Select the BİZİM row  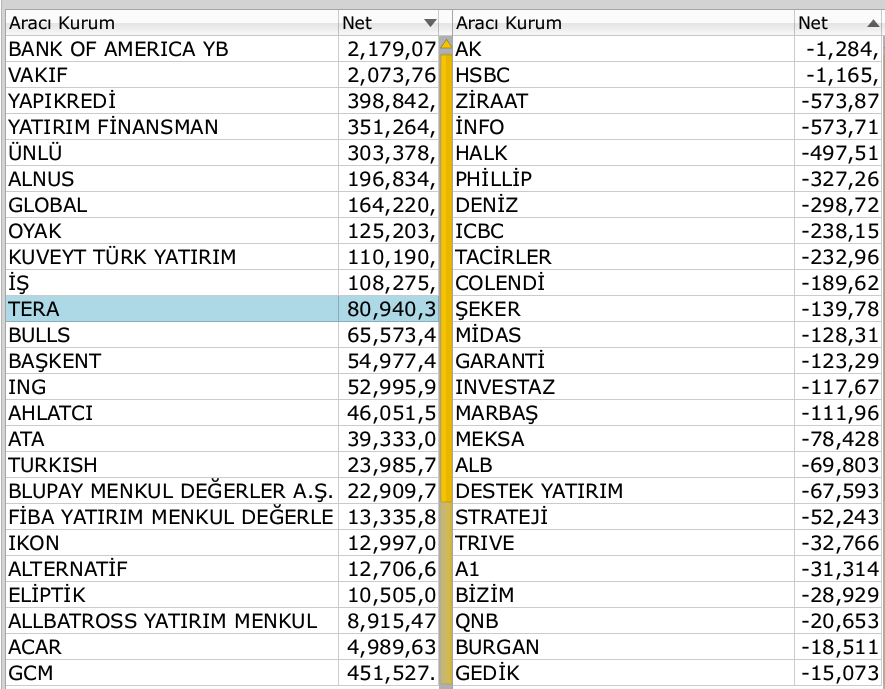pos(668,595)
